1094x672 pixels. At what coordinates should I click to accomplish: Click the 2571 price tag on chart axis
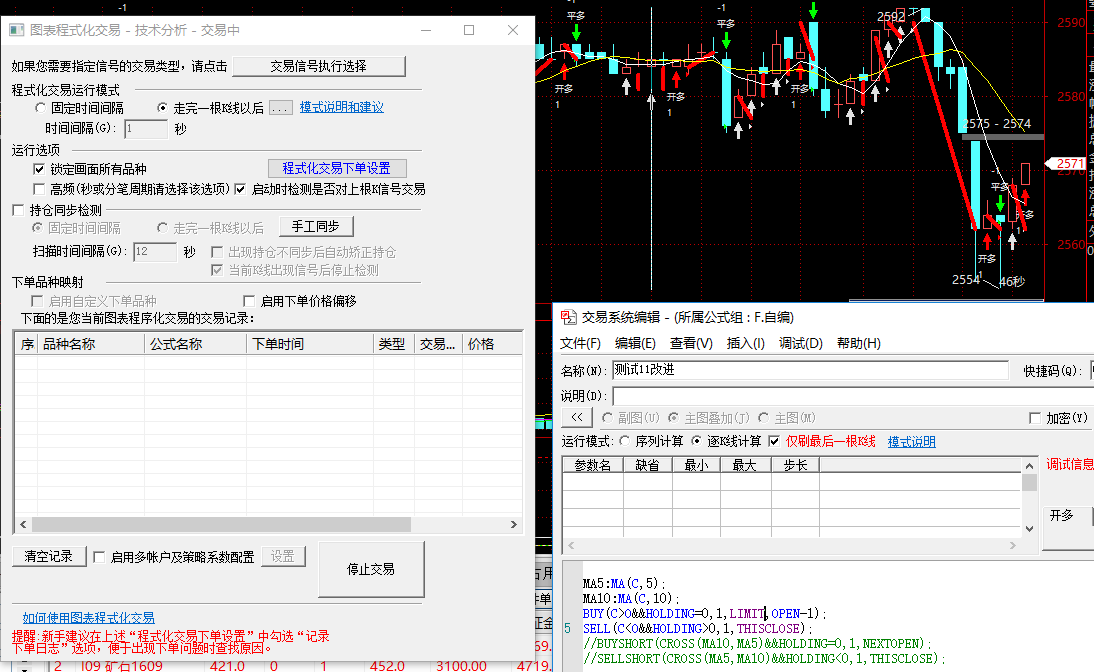click(1069, 163)
